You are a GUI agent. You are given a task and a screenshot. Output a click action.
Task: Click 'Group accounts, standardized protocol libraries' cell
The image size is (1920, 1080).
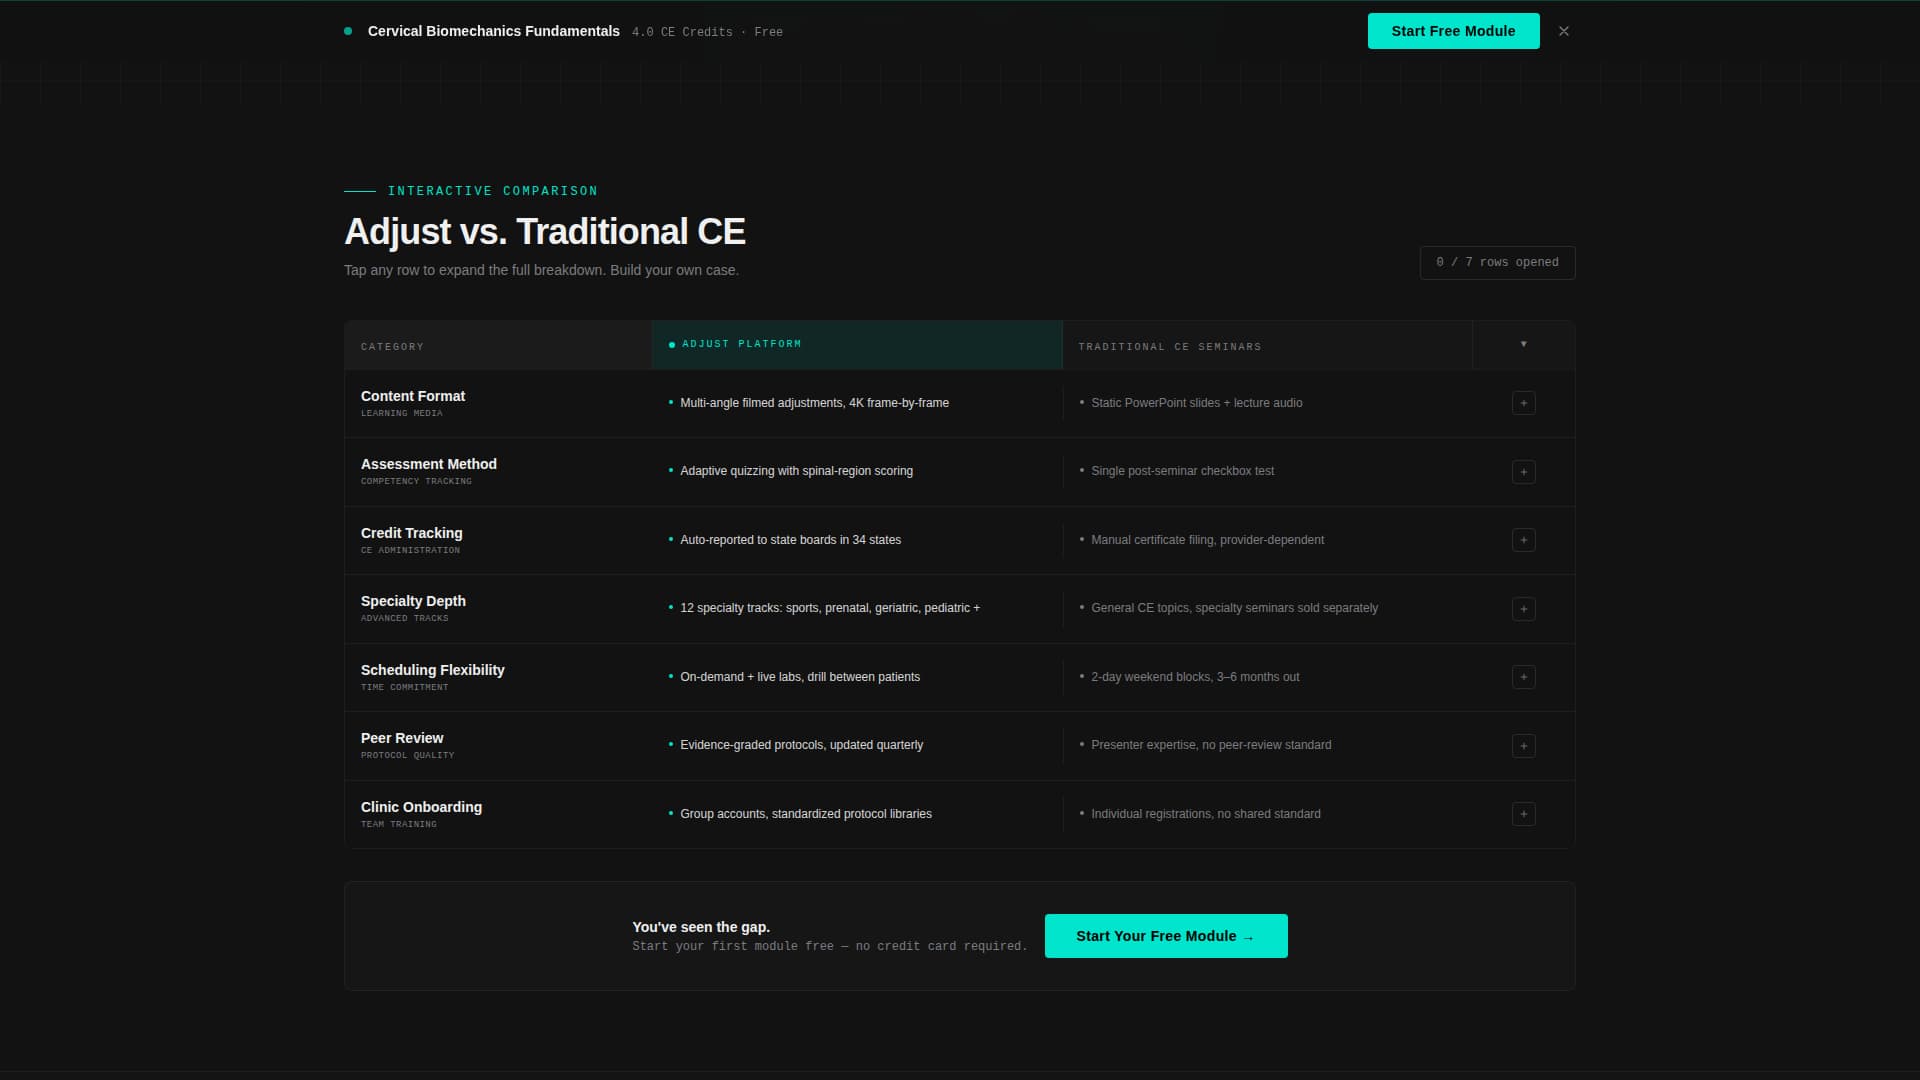point(806,814)
